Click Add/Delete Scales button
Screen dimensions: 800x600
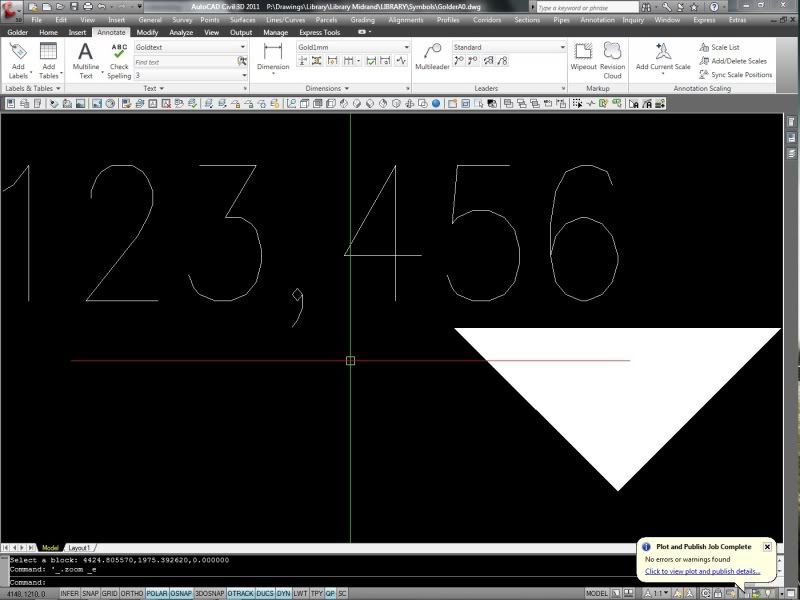(733, 61)
